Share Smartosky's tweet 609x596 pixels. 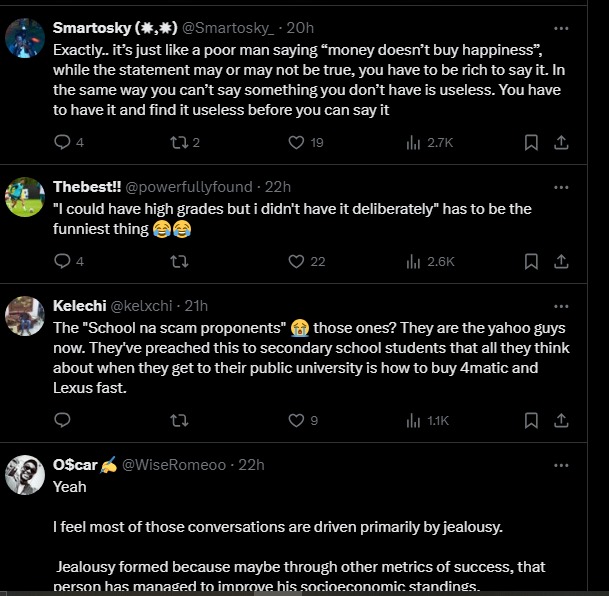click(x=561, y=143)
